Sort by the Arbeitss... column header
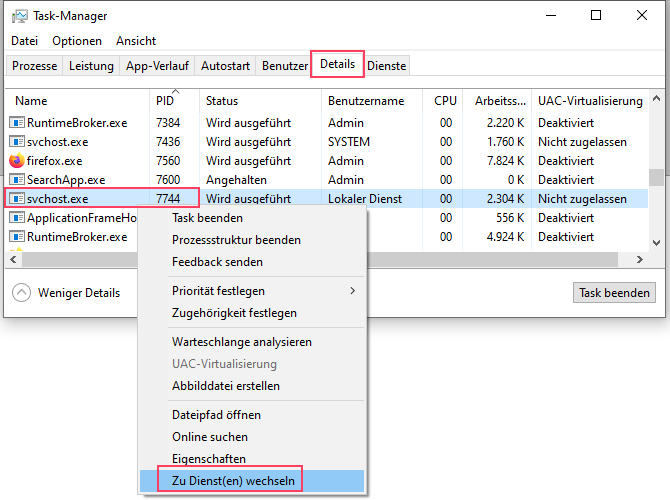The width and height of the screenshot is (670, 500). (497, 101)
